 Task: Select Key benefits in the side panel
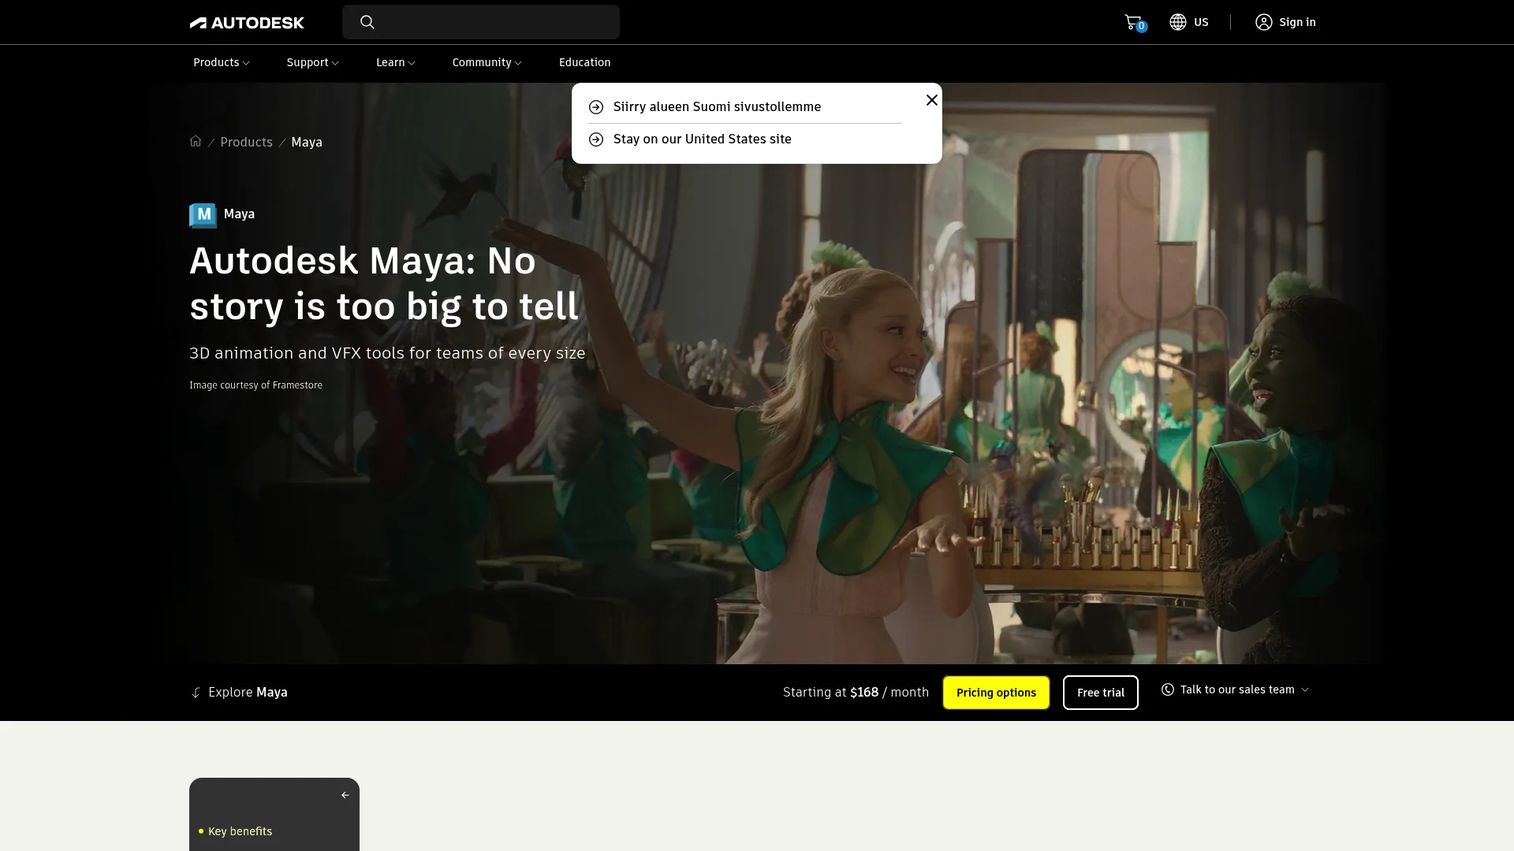pyautogui.click(x=240, y=831)
